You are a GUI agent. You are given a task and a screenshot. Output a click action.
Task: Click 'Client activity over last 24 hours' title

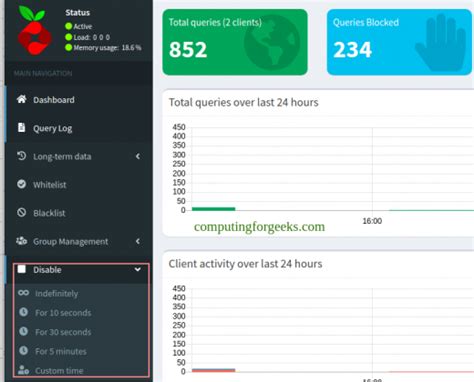click(245, 264)
